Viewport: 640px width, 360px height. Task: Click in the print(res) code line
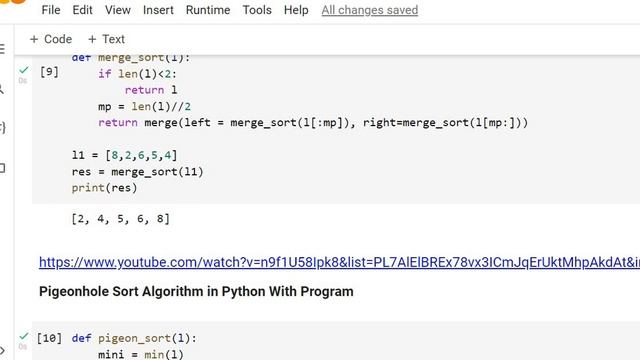[104, 188]
